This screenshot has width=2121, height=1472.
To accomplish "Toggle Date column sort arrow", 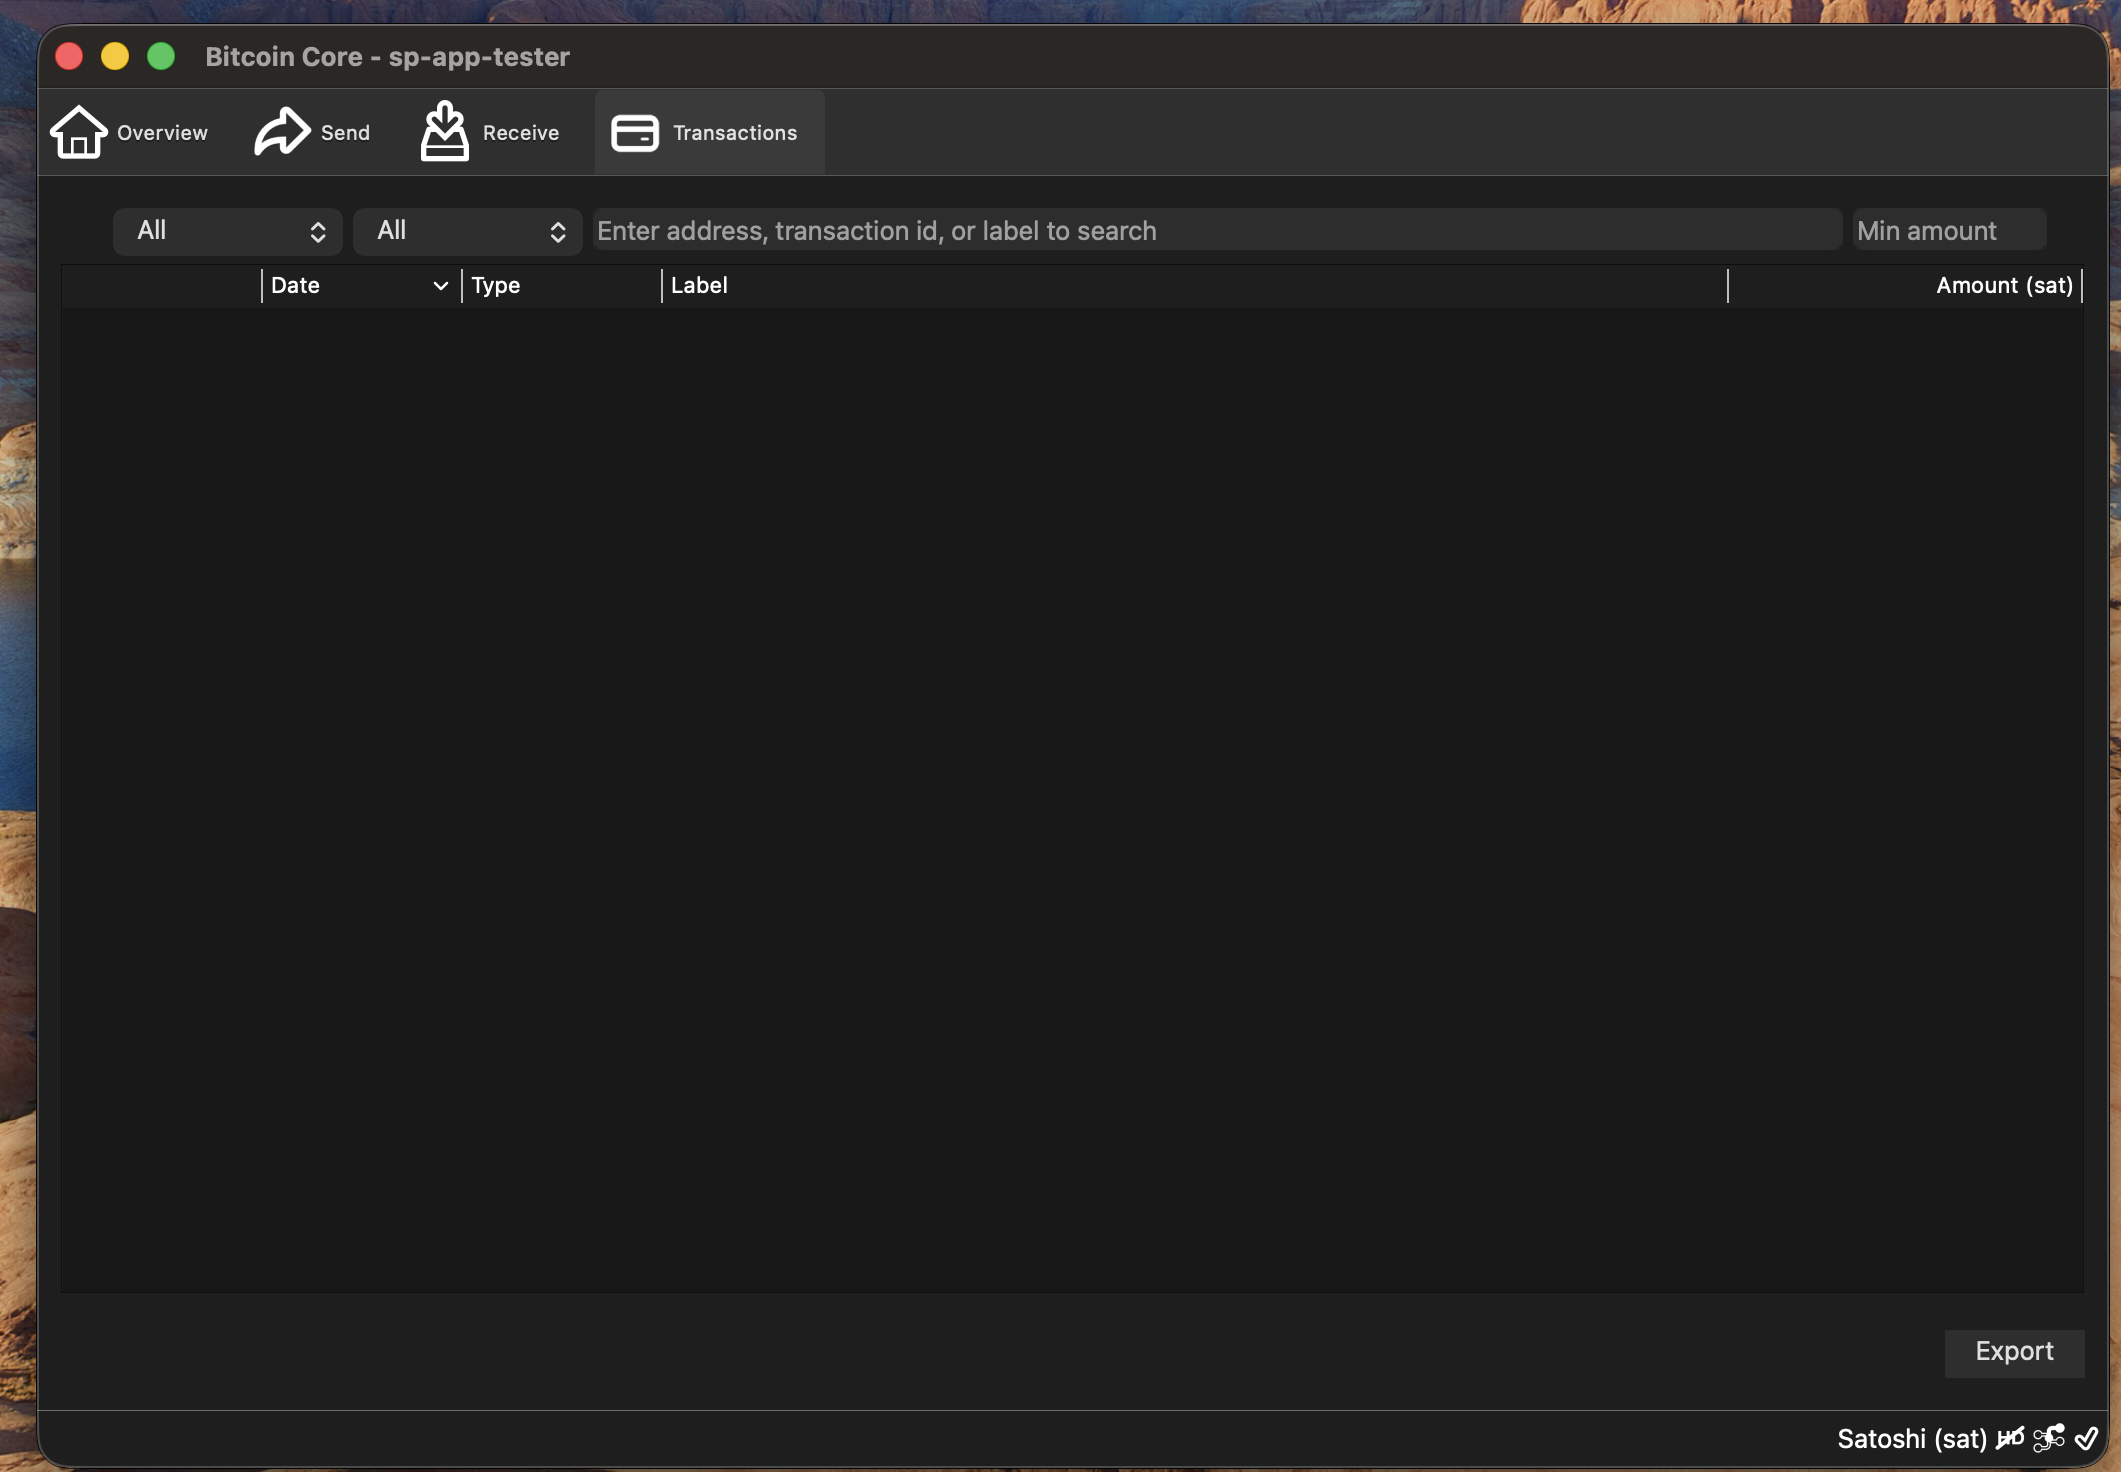I will pos(440,286).
